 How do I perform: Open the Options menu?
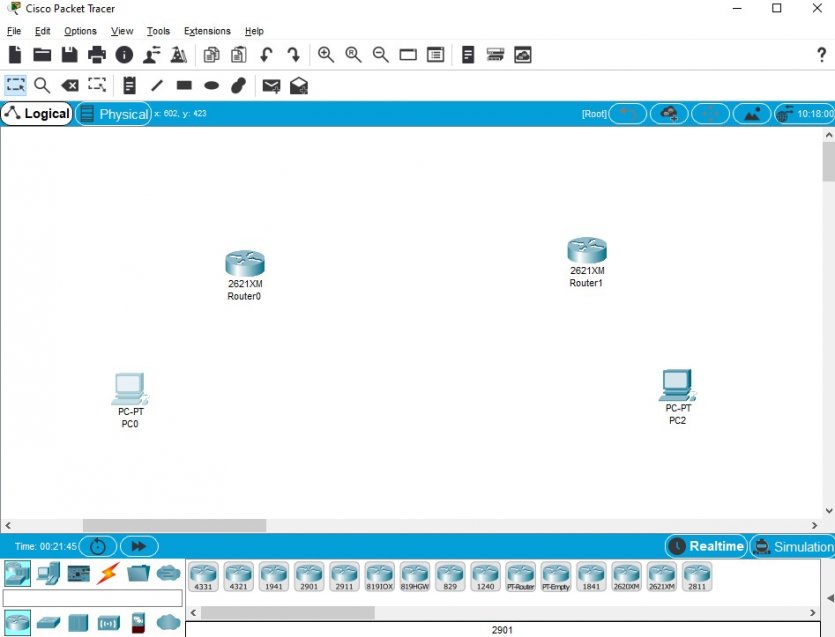click(x=80, y=31)
